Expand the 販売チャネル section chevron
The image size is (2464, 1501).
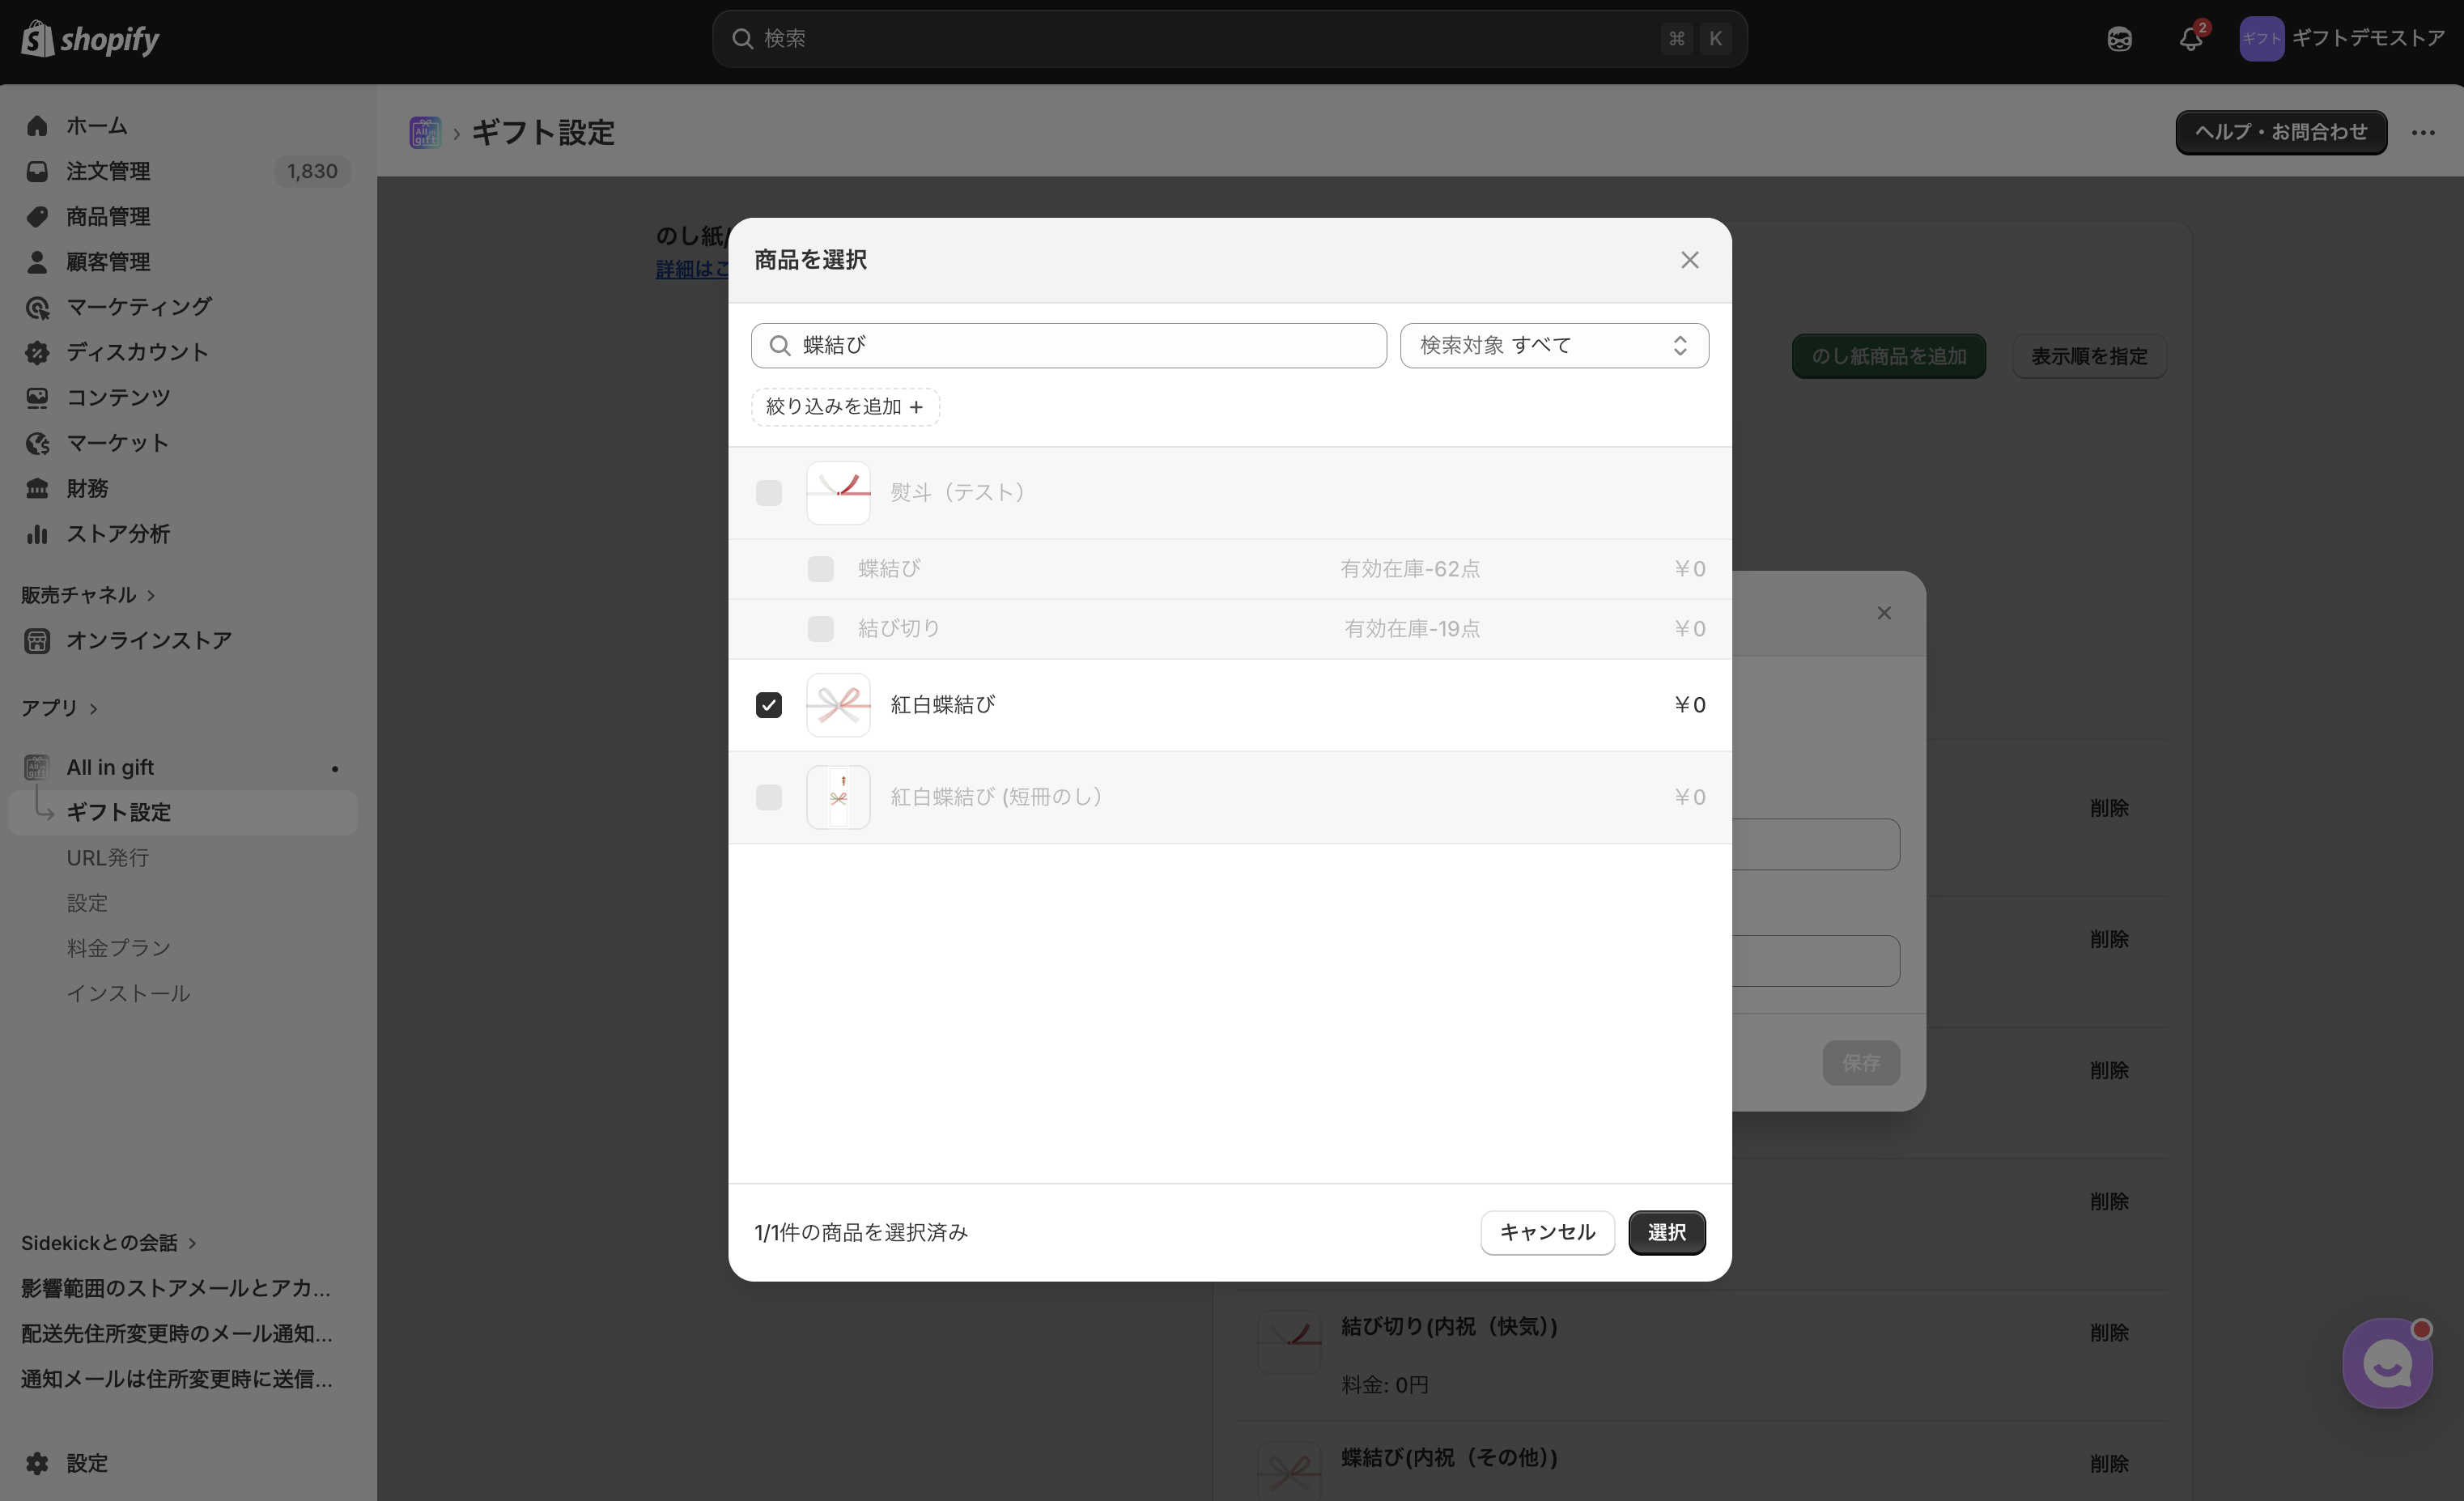(151, 596)
